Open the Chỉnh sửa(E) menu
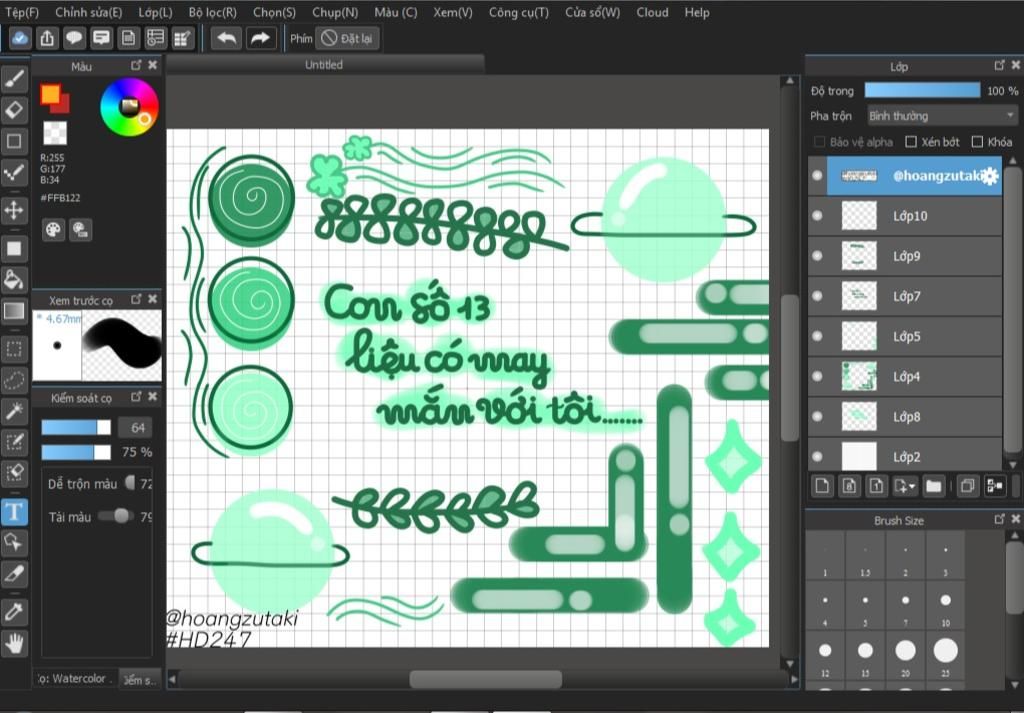This screenshot has height=713, width=1024. coord(89,12)
